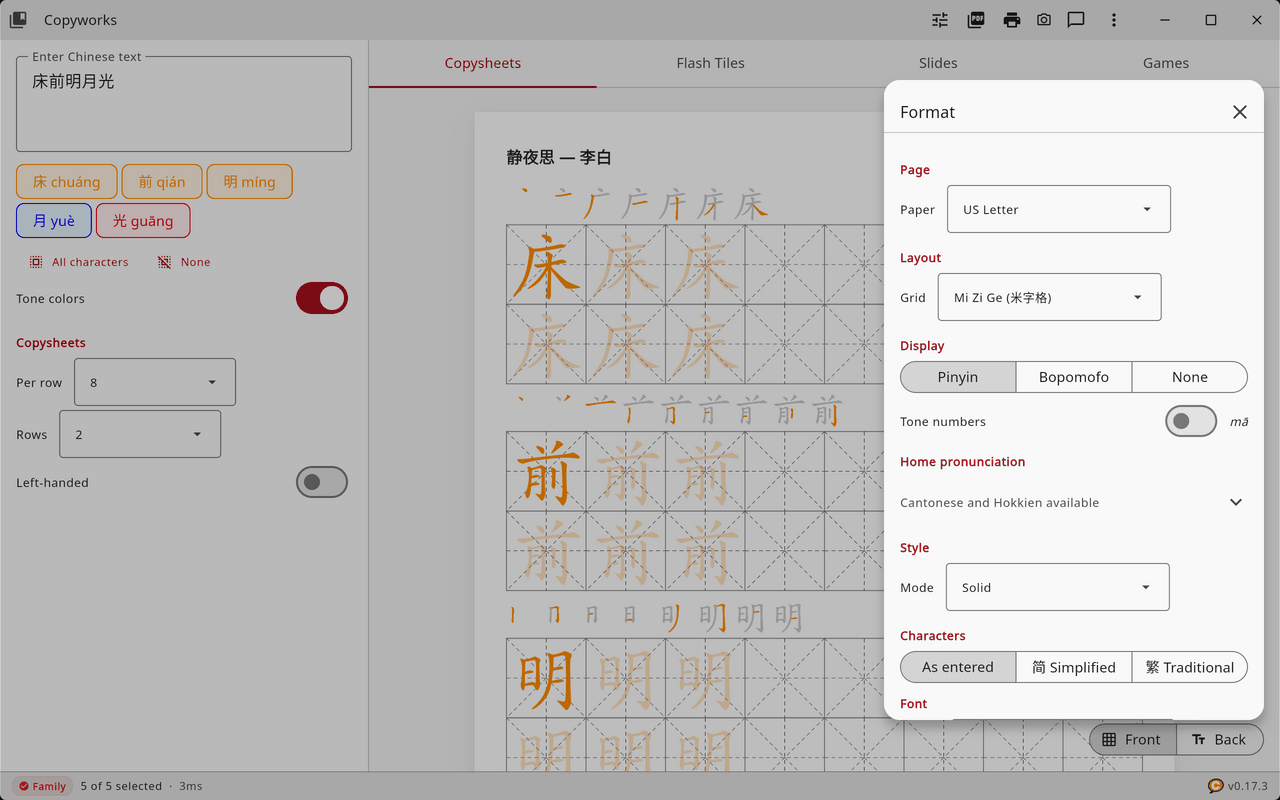
Task: Select None in the Display options
Action: [x=1190, y=377]
